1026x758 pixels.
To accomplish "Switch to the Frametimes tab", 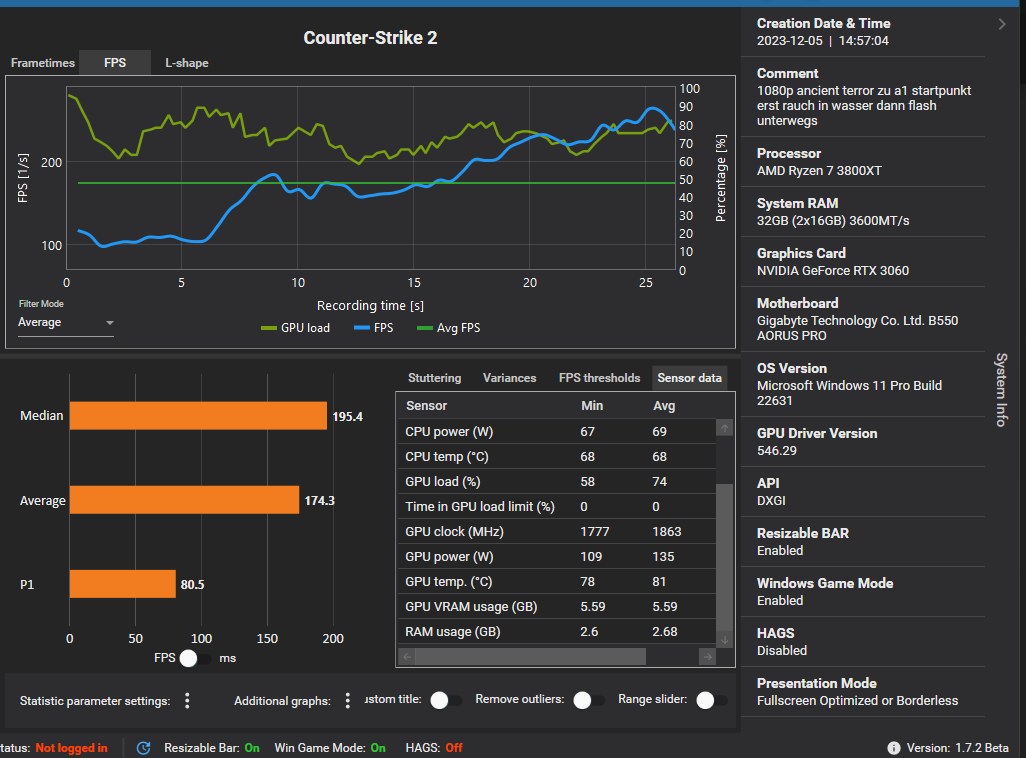I will pos(43,63).
